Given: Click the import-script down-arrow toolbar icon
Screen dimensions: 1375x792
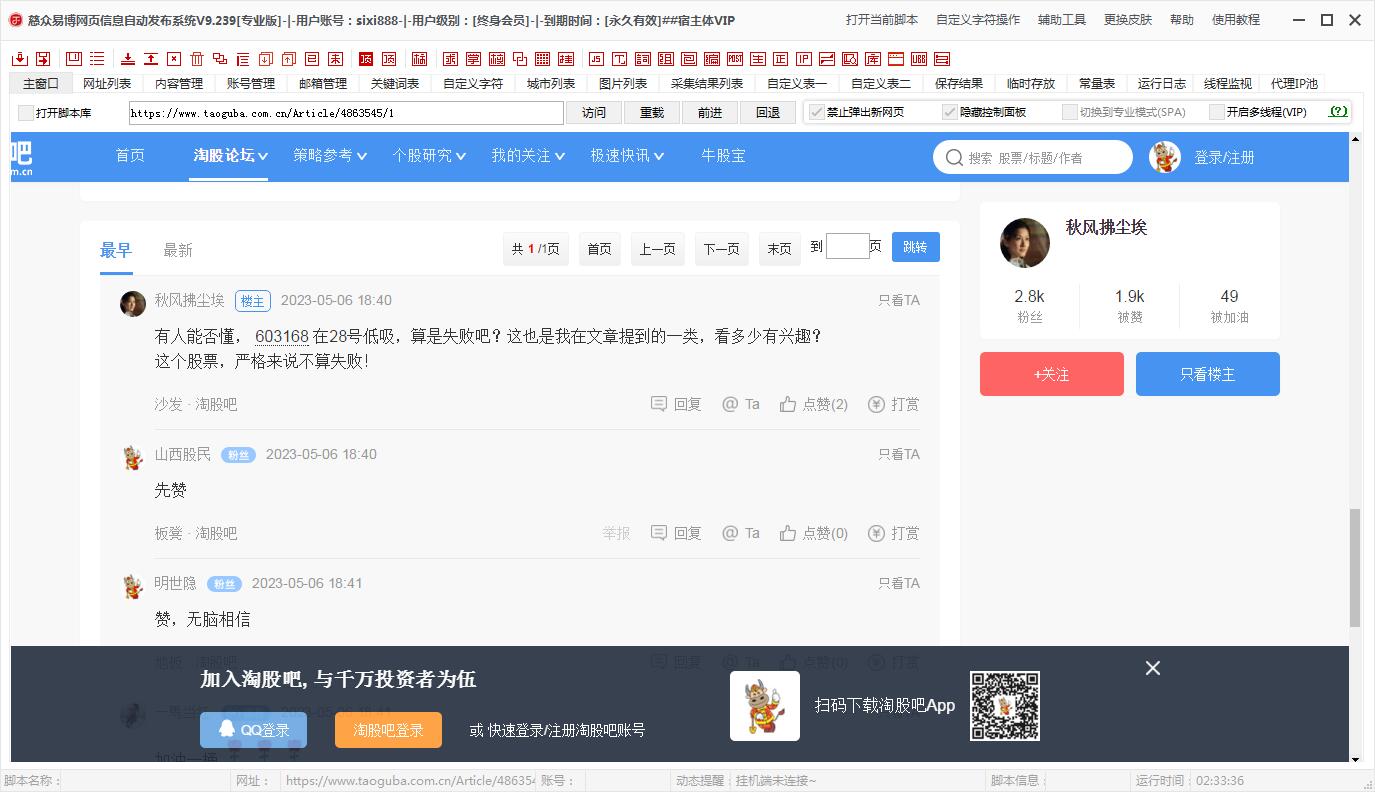Looking at the screenshot, I should click(x=21, y=59).
